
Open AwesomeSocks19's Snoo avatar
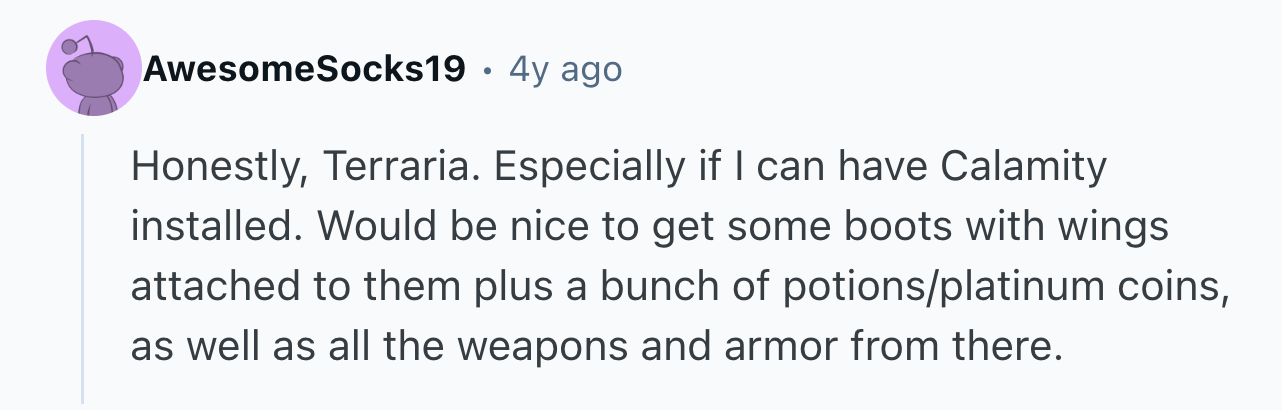tap(95, 68)
